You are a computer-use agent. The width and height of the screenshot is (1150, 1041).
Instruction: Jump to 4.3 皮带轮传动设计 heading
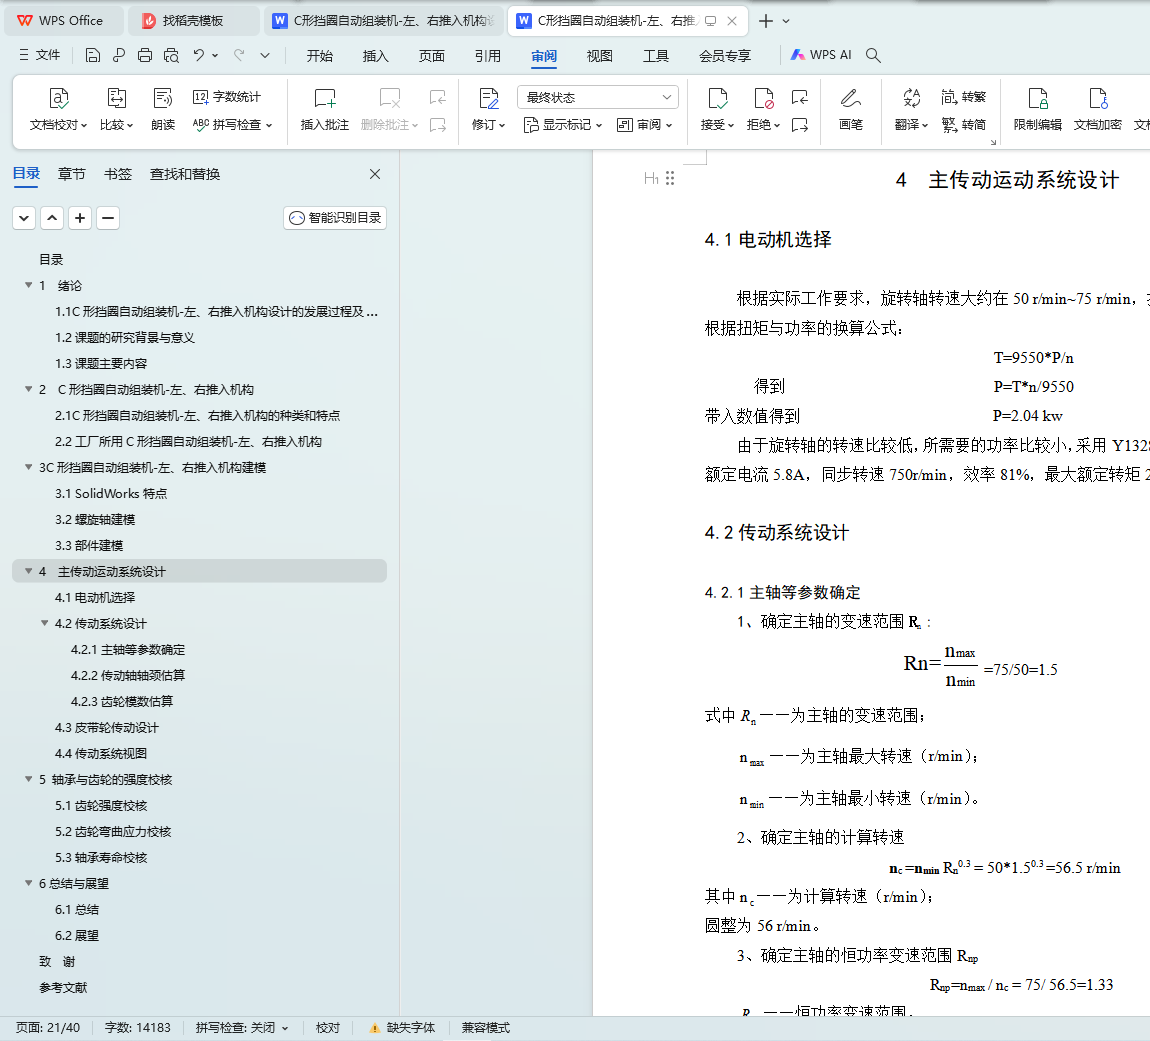click(106, 728)
